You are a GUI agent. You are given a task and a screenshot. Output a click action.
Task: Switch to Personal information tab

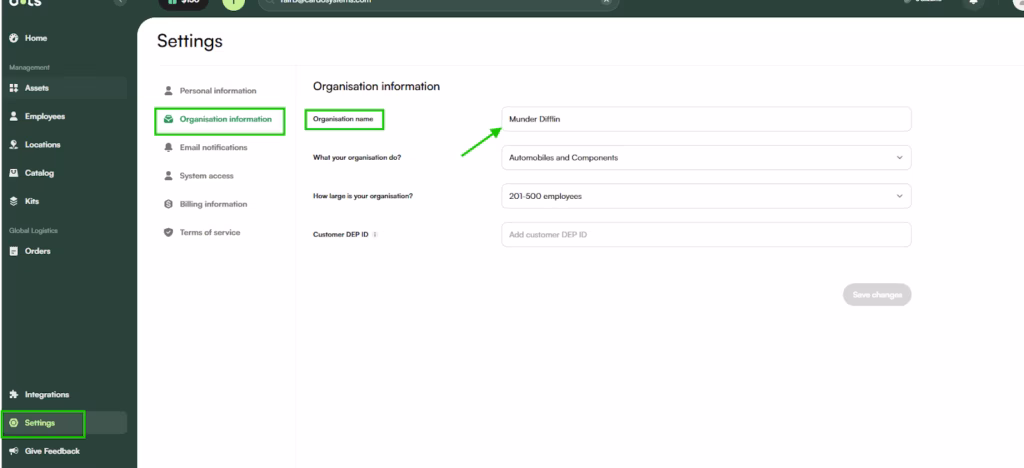pyautogui.click(x=217, y=91)
